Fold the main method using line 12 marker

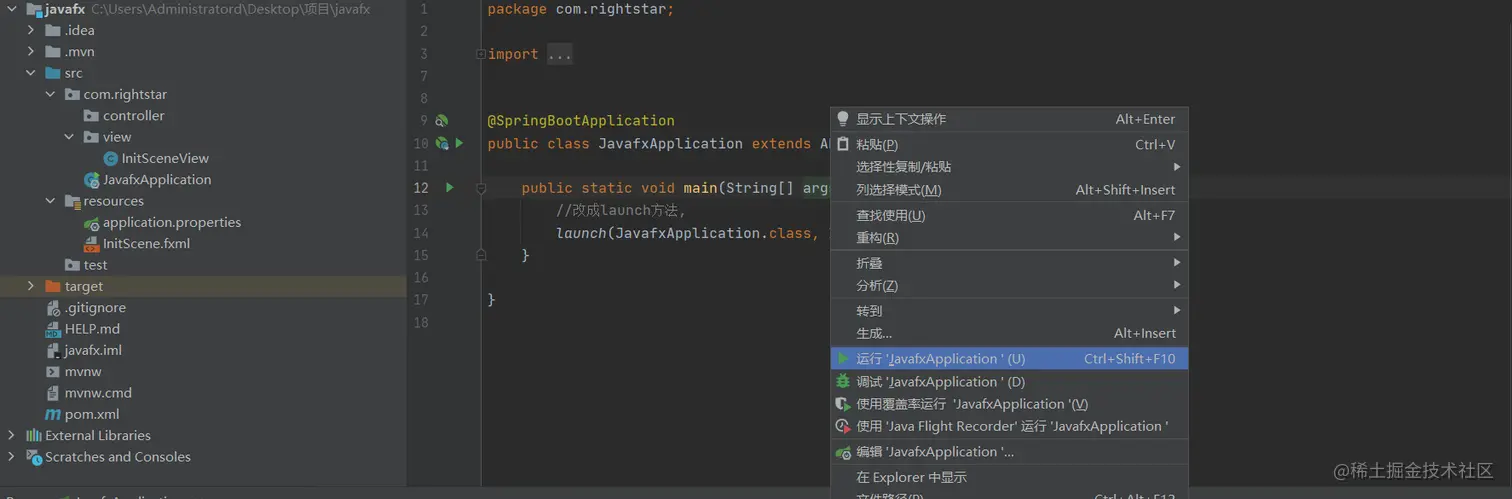coord(481,188)
